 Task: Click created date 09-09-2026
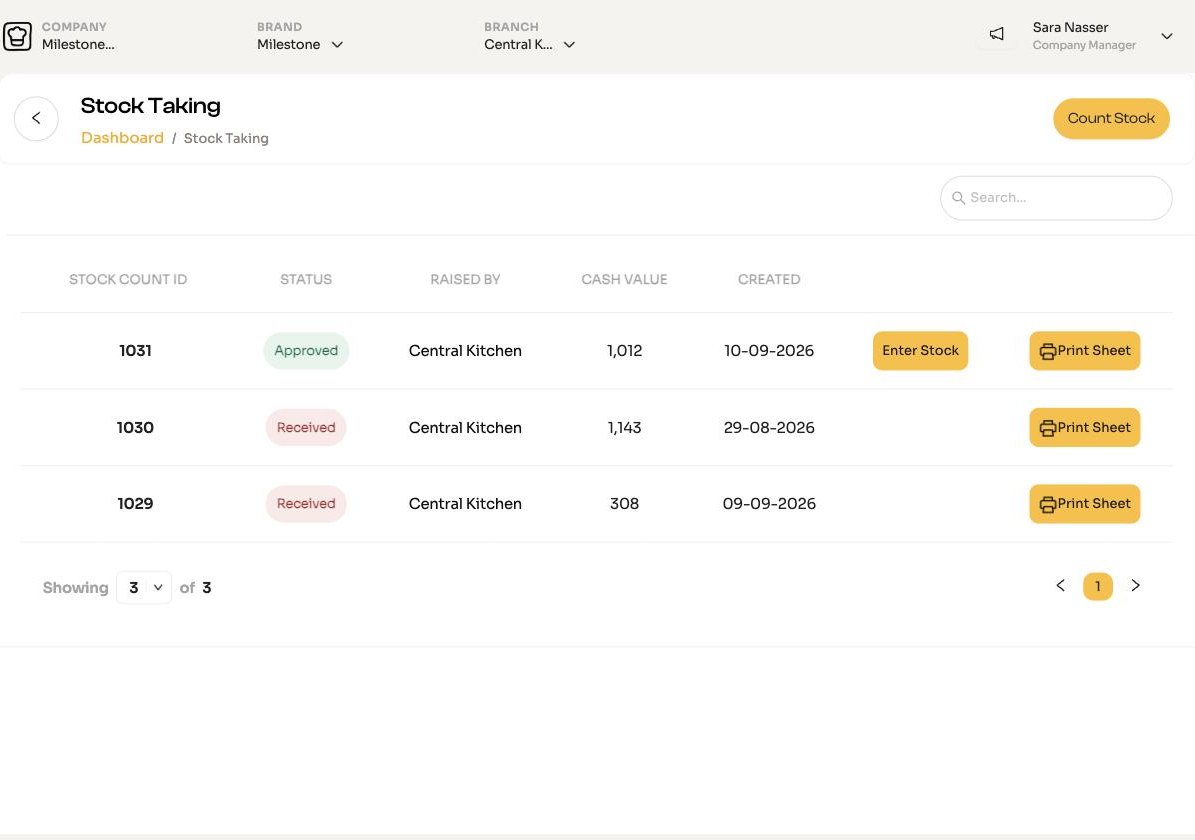tap(769, 504)
